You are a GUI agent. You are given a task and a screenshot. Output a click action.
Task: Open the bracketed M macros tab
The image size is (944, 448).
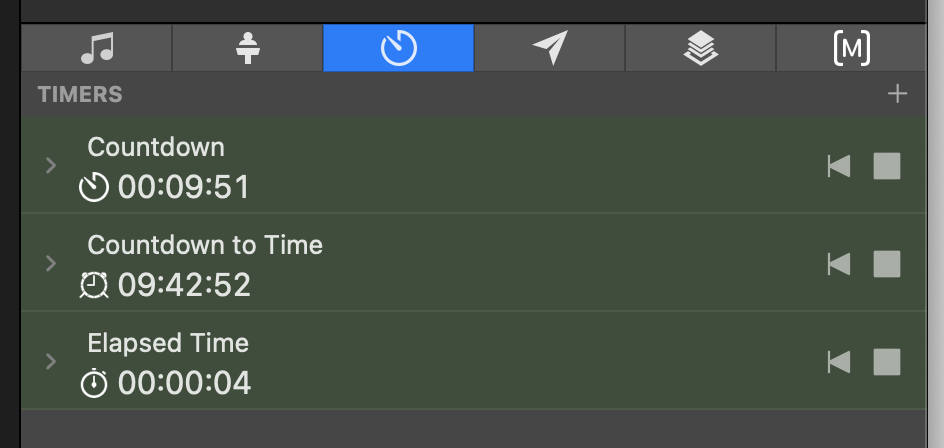click(x=851, y=48)
